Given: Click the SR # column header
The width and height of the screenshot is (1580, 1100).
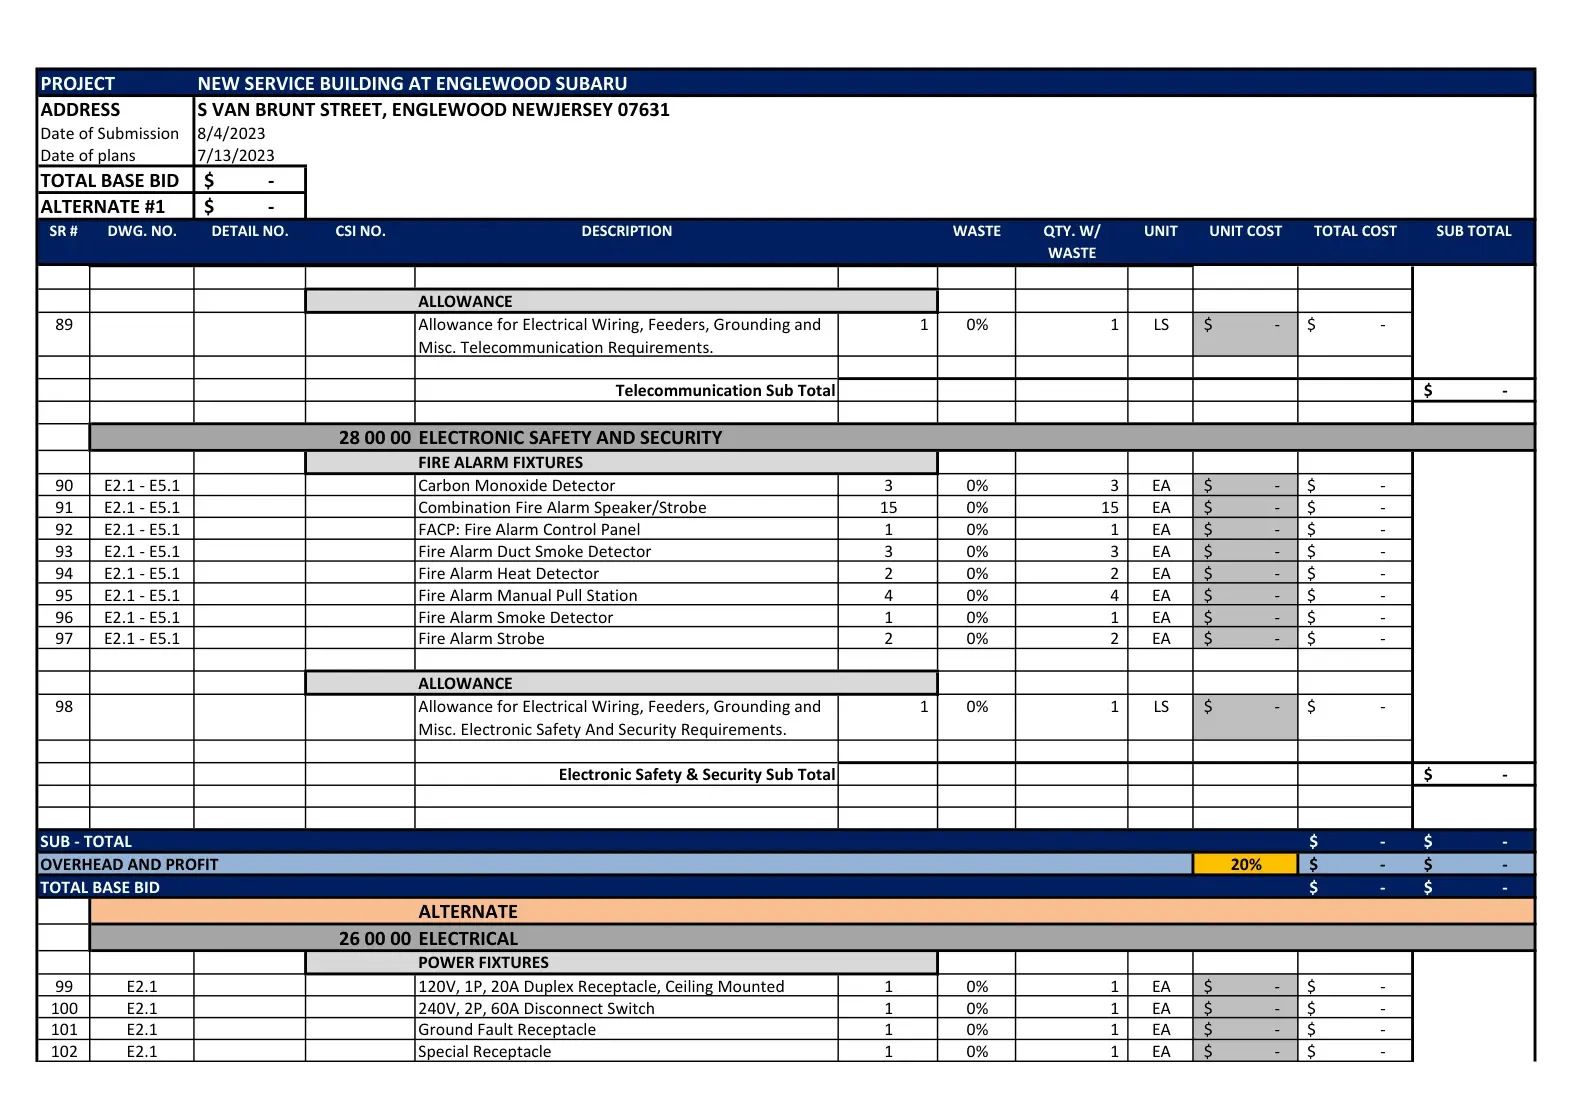Looking at the screenshot, I should (x=63, y=231).
